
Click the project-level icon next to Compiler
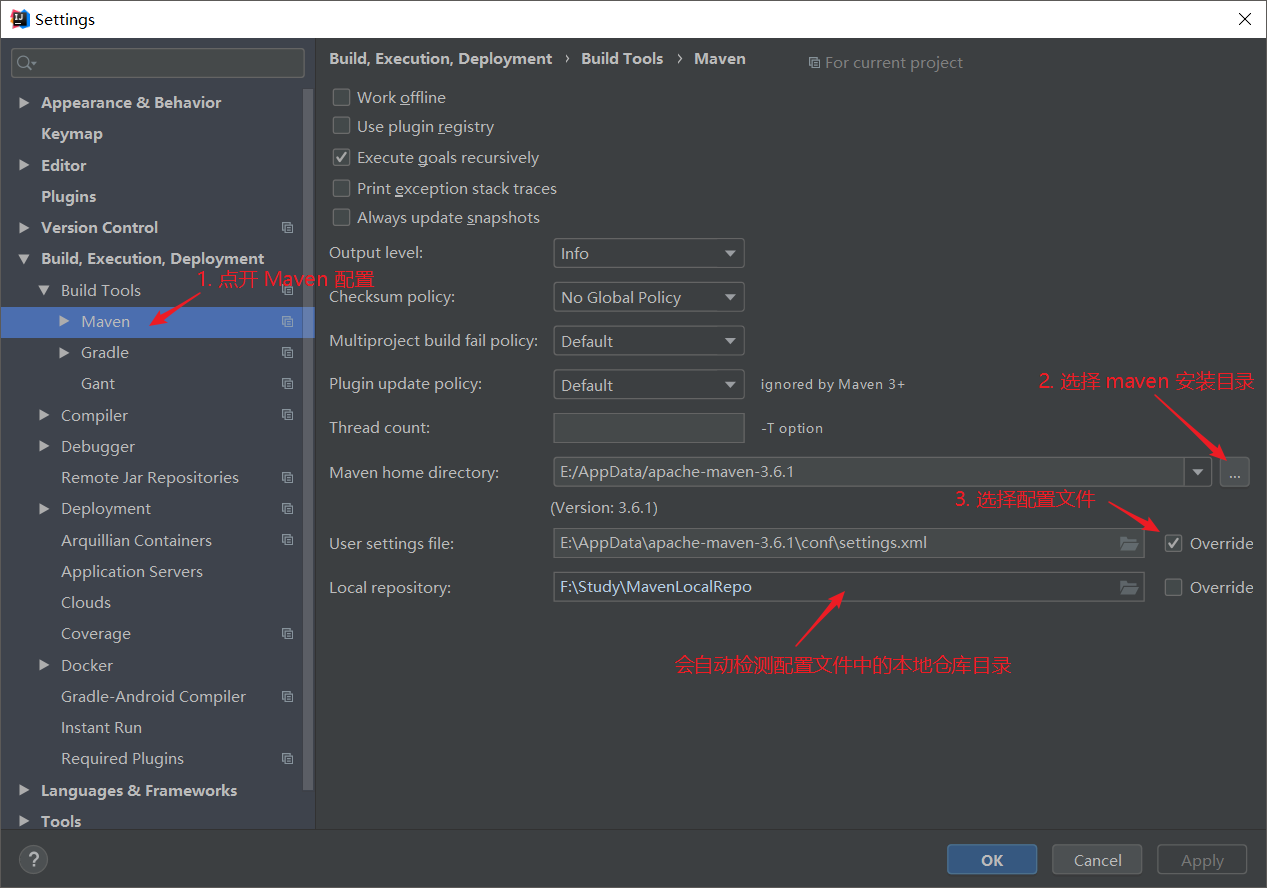coord(287,415)
